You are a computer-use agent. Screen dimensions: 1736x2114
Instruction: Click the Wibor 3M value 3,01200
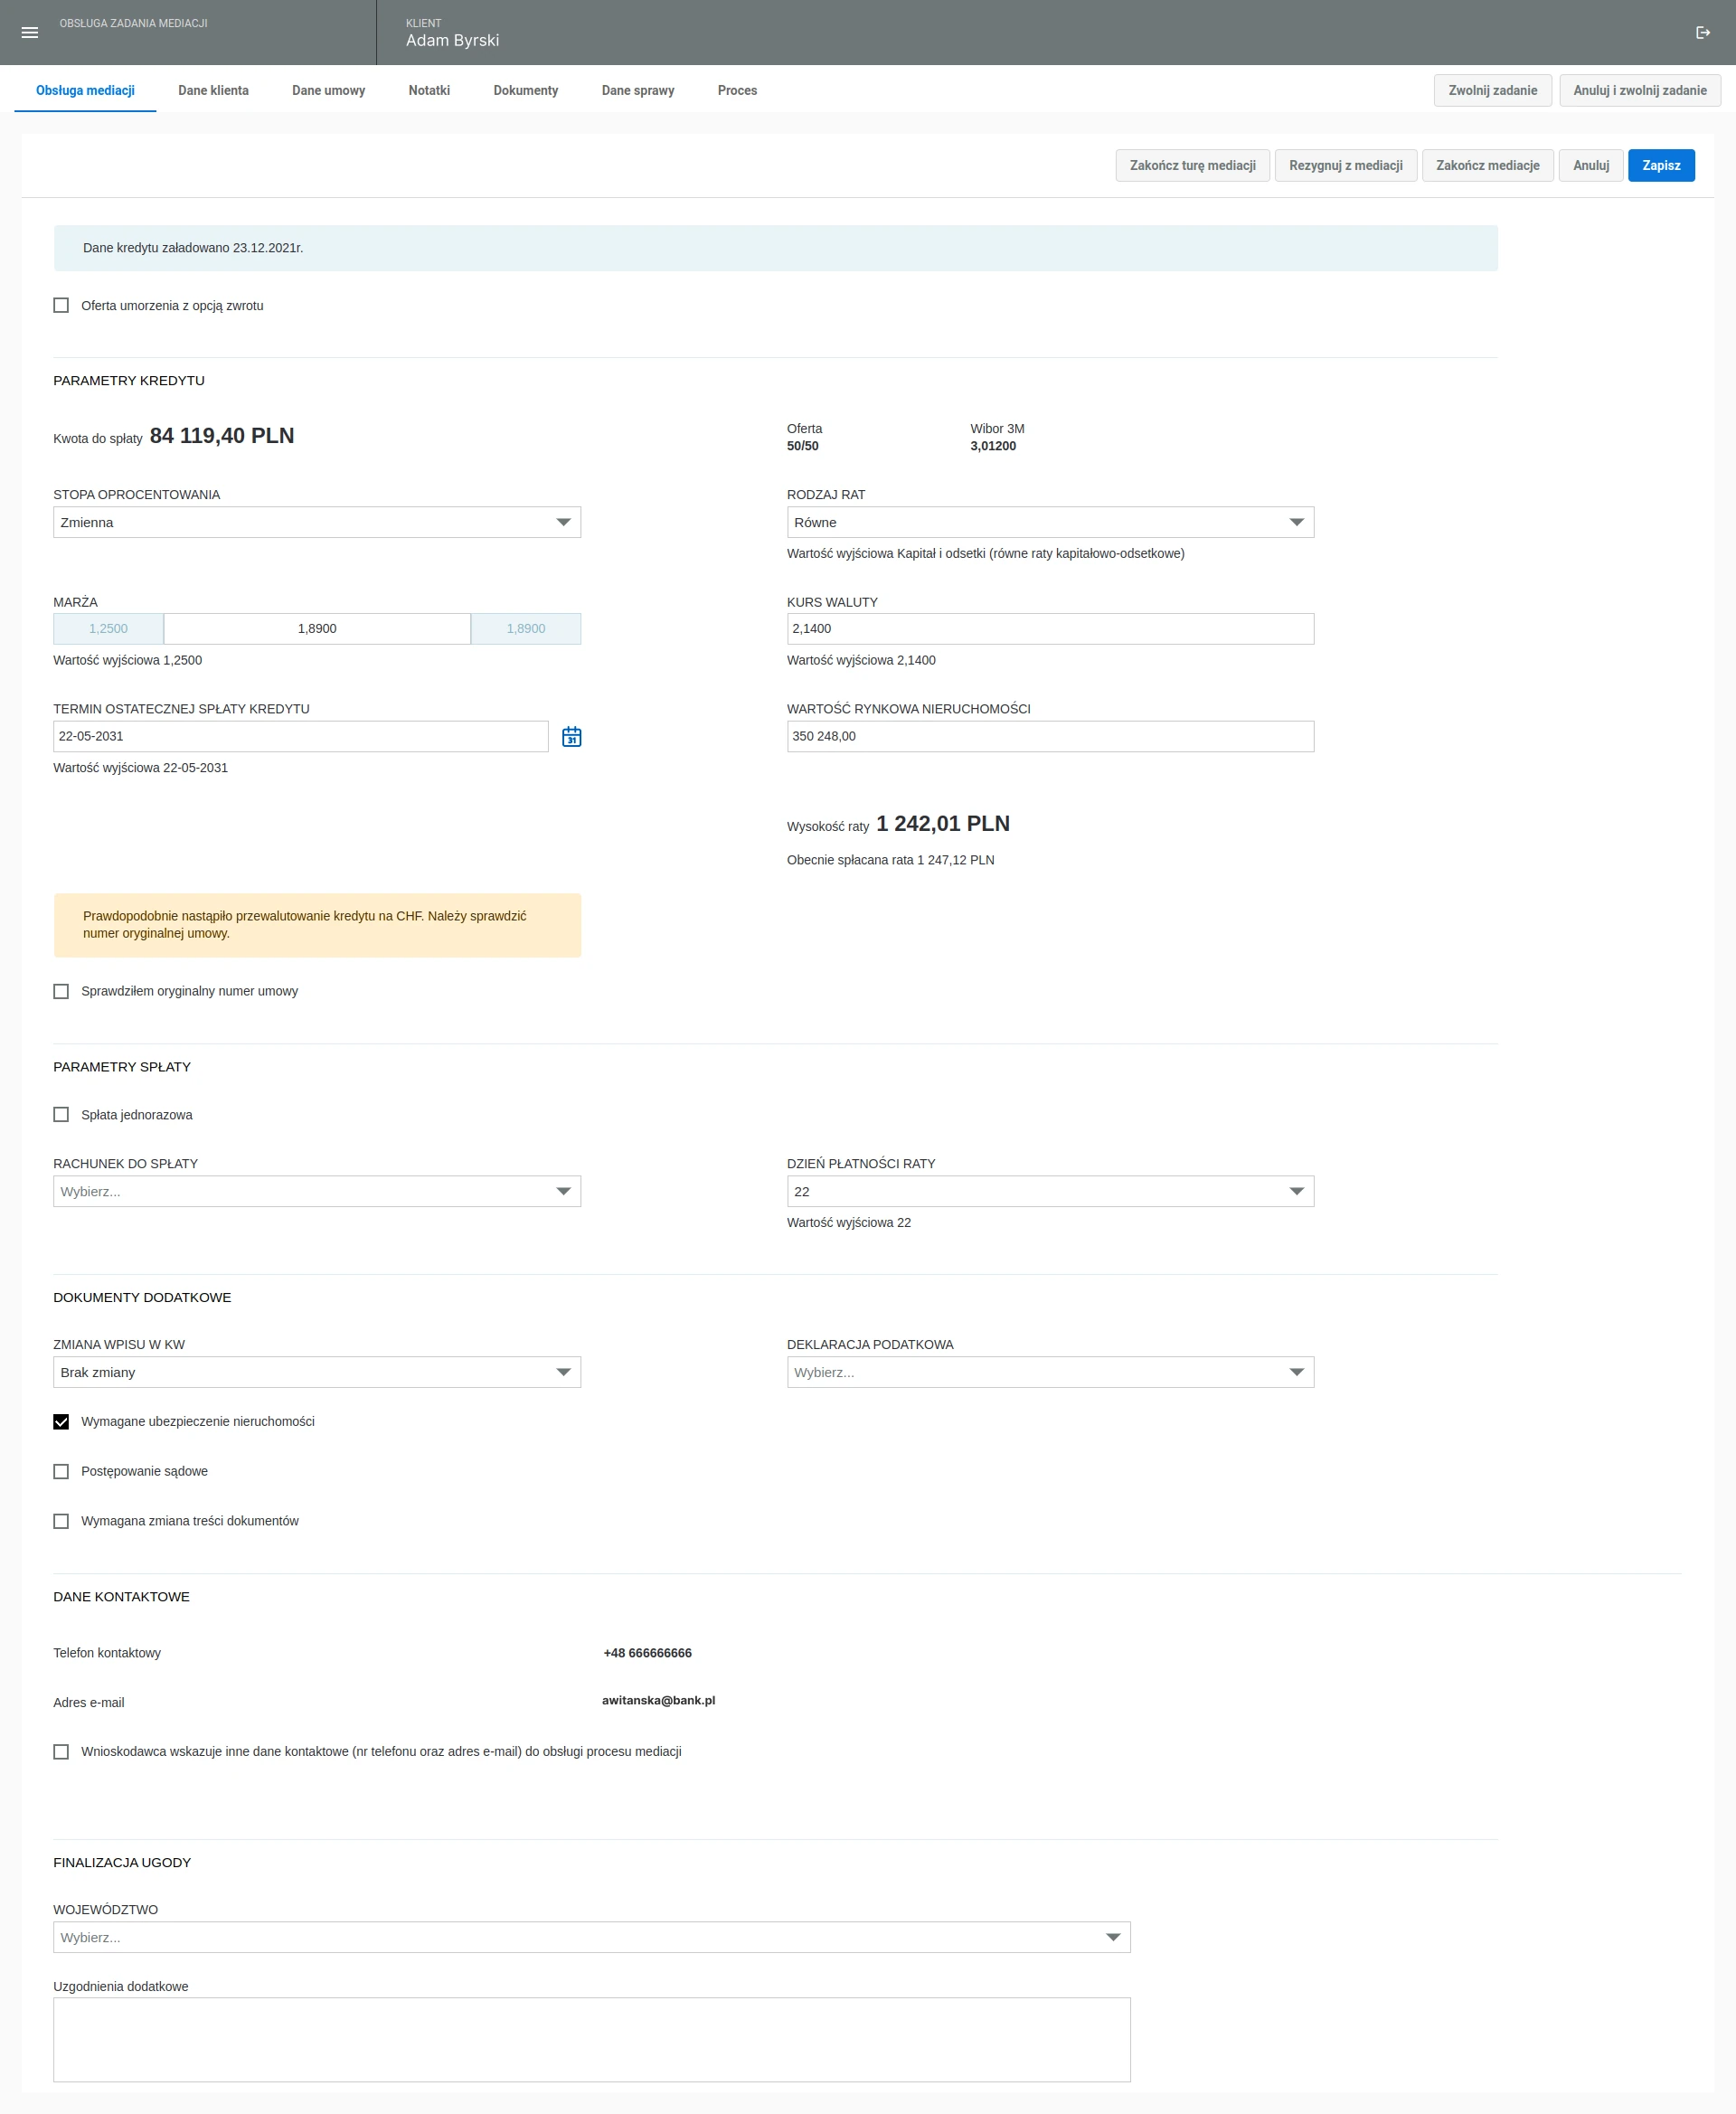point(992,447)
